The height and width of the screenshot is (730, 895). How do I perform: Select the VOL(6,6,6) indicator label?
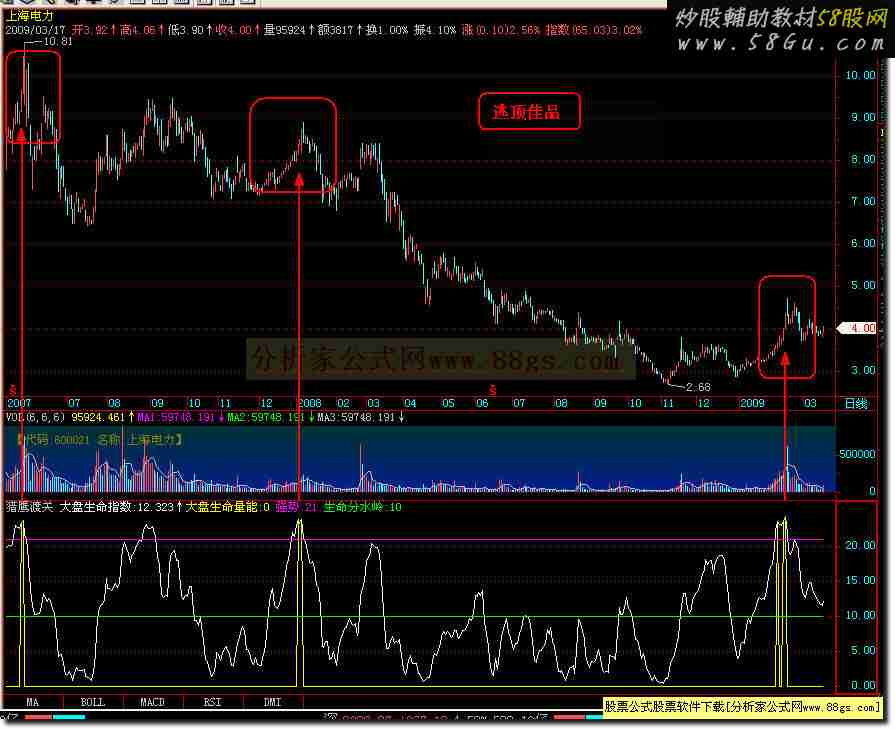35,417
